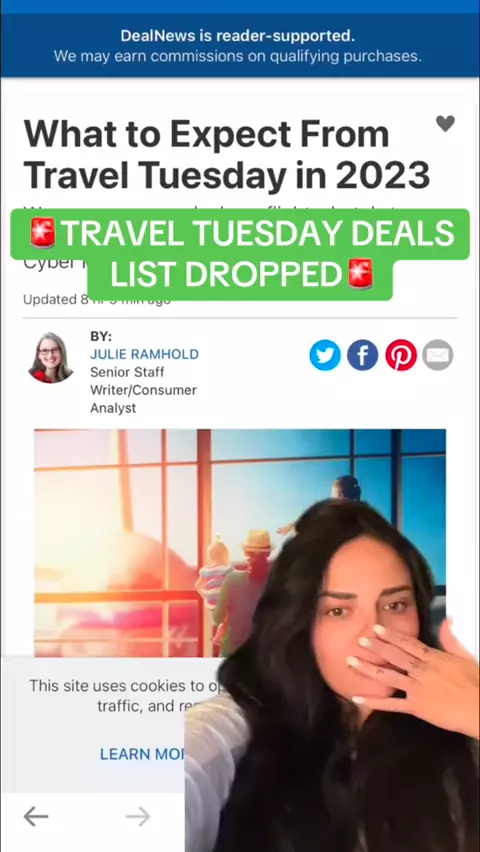
Task: Tap the commissions disclosure text
Action: [x=238, y=56]
